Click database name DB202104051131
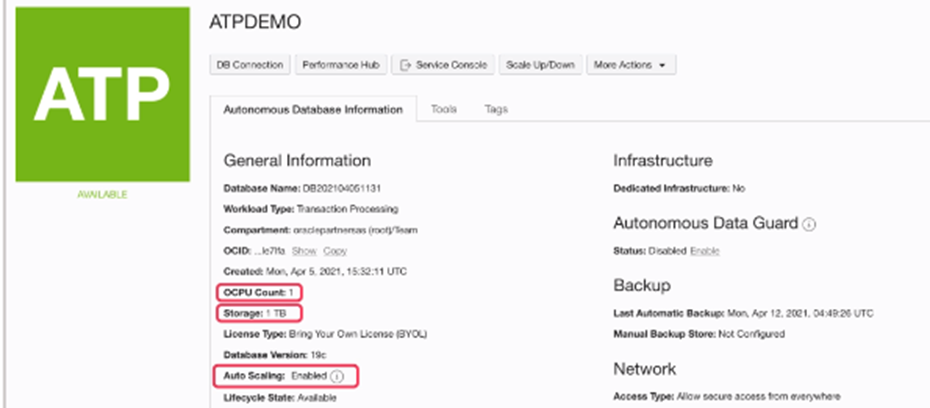930x408 pixels. click(342, 189)
